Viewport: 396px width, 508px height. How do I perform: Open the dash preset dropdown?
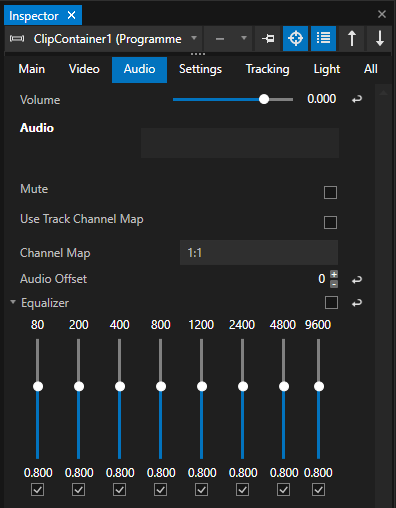[x=244, y=38]
